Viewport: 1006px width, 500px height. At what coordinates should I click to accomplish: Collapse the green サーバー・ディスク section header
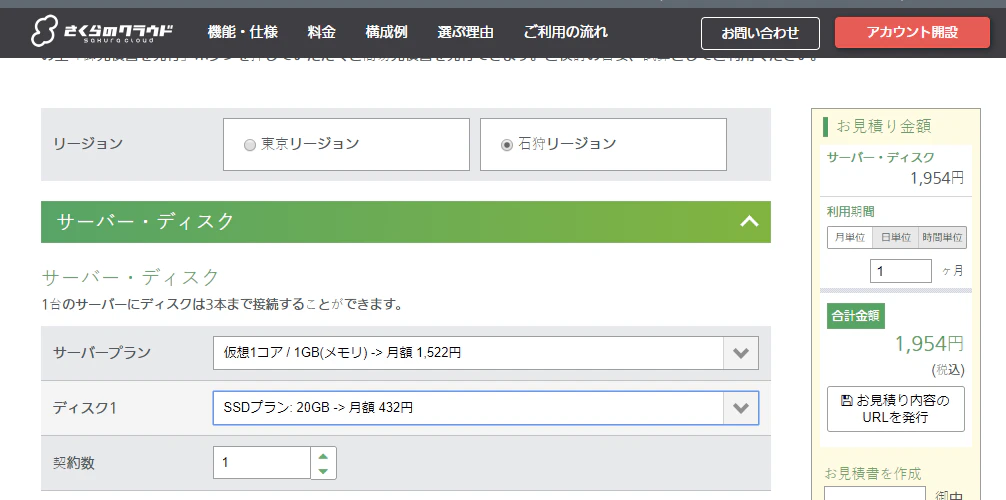pos(405,222)
